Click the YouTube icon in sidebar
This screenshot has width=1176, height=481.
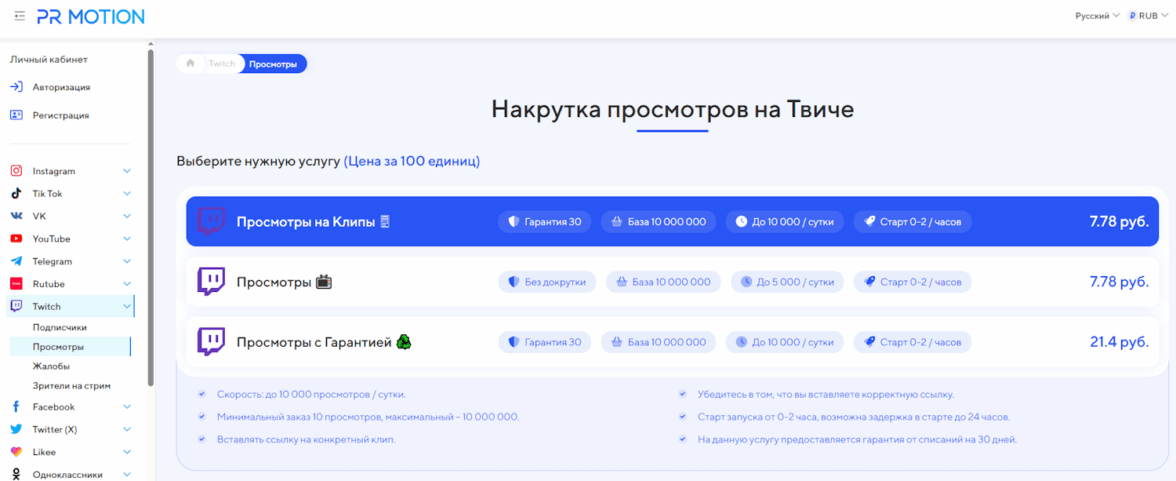click(x=16, y=239)
